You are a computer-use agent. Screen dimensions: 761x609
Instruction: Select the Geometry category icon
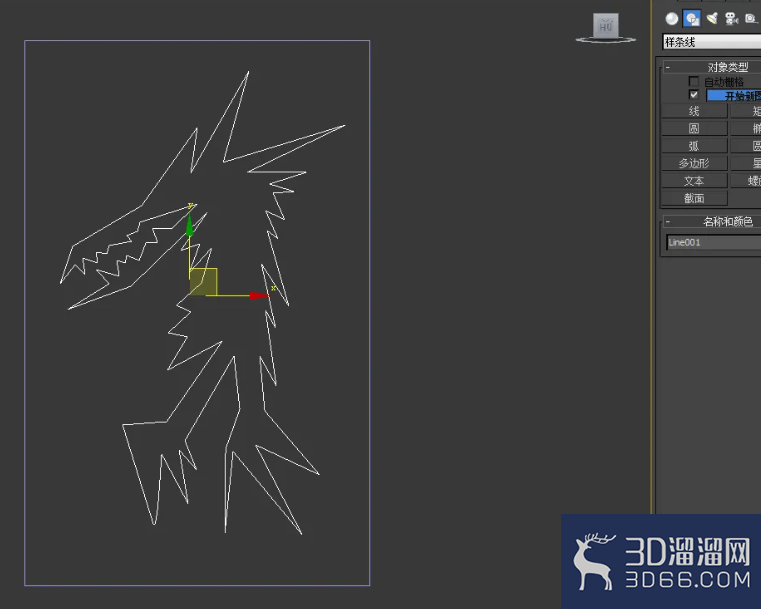[672, 19]
